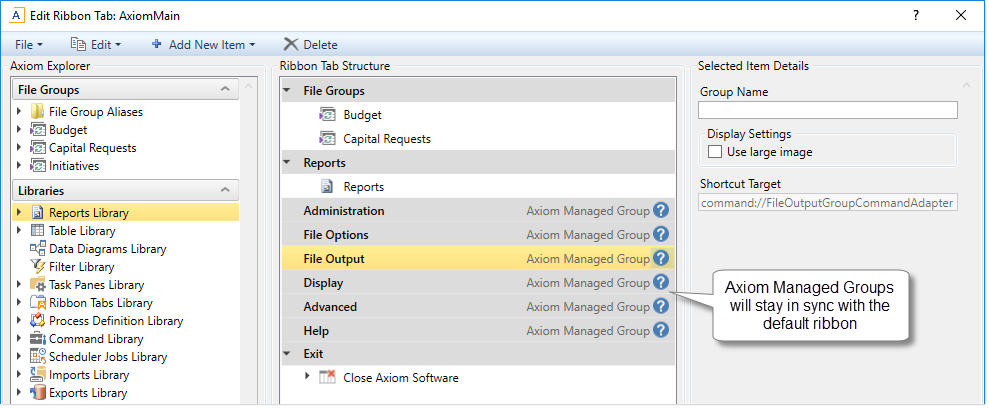Screen dimensions: 989x408
Task: Click the Process Definition Library icon
Action: pyautogui.click(x=38, y=321)
